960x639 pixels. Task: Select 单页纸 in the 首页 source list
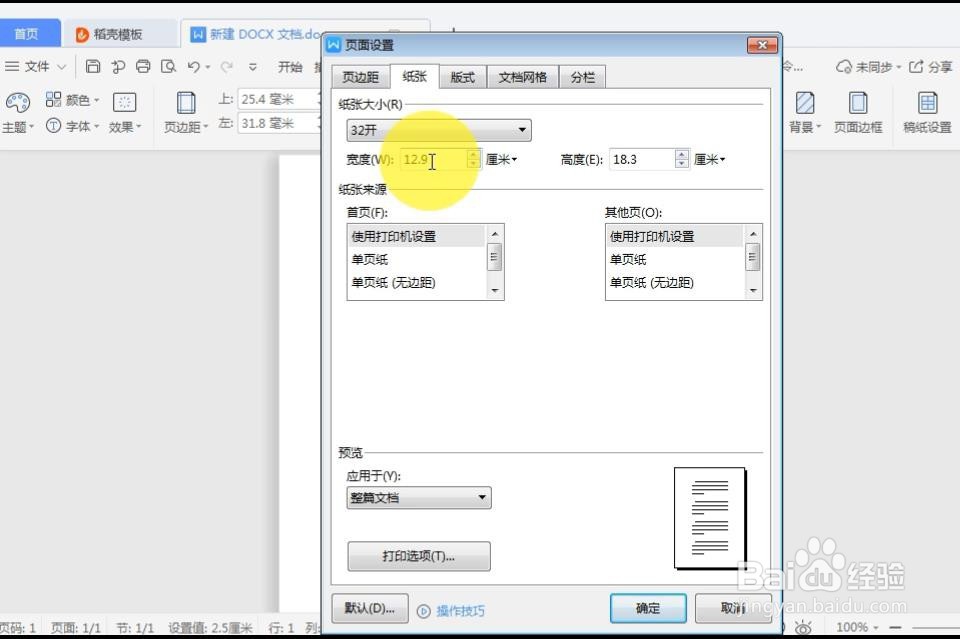(370, 258)
